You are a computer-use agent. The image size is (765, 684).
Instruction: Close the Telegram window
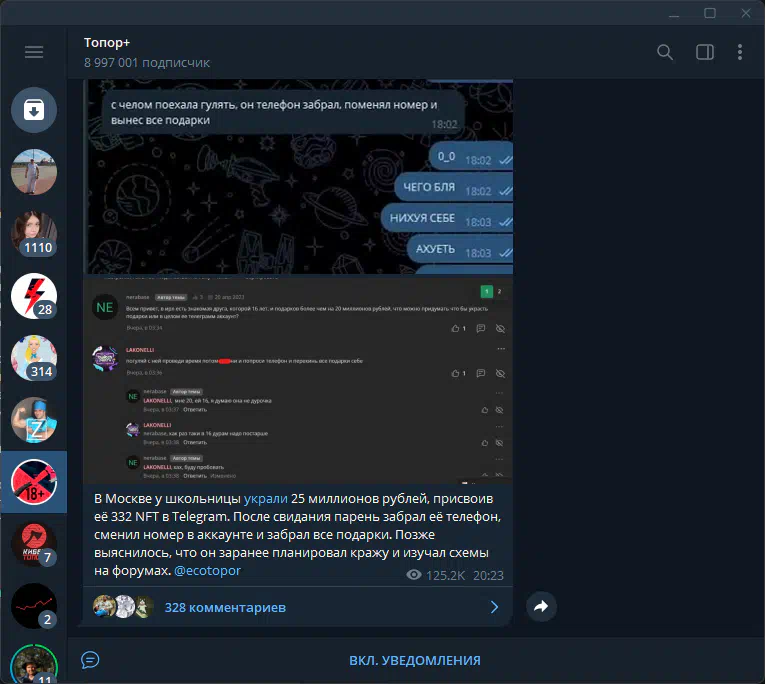(x=745, y=13)
